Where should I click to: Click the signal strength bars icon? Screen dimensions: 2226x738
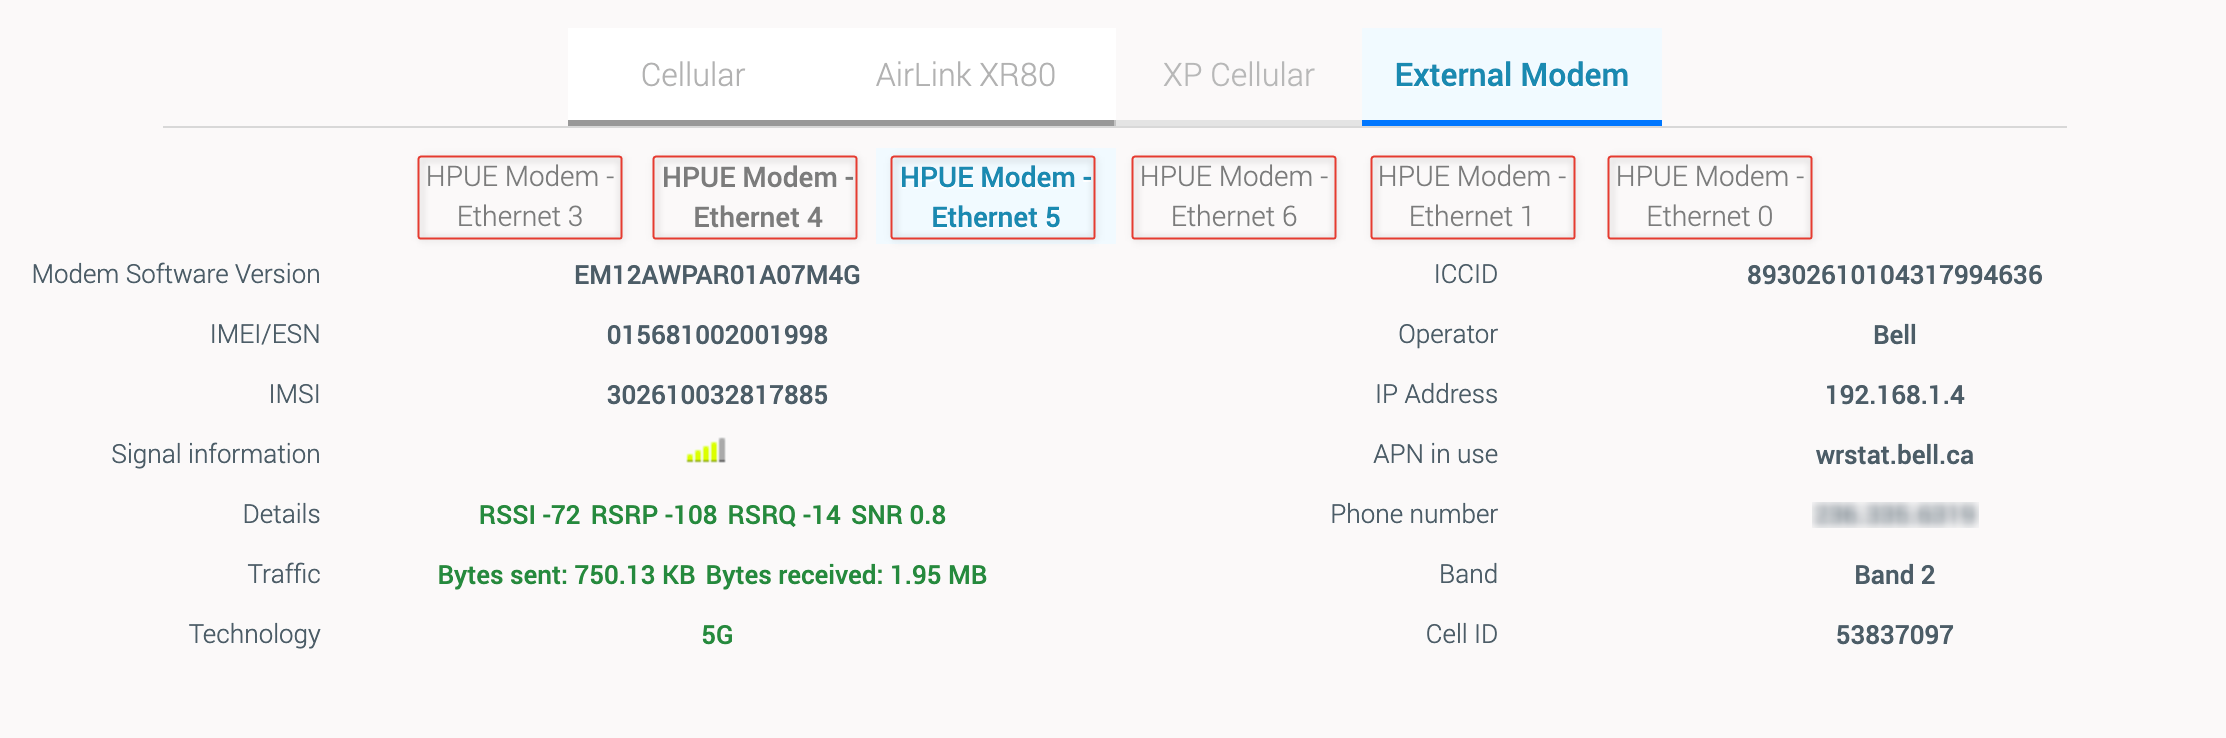pyautogui.click(x=706, y=453)
